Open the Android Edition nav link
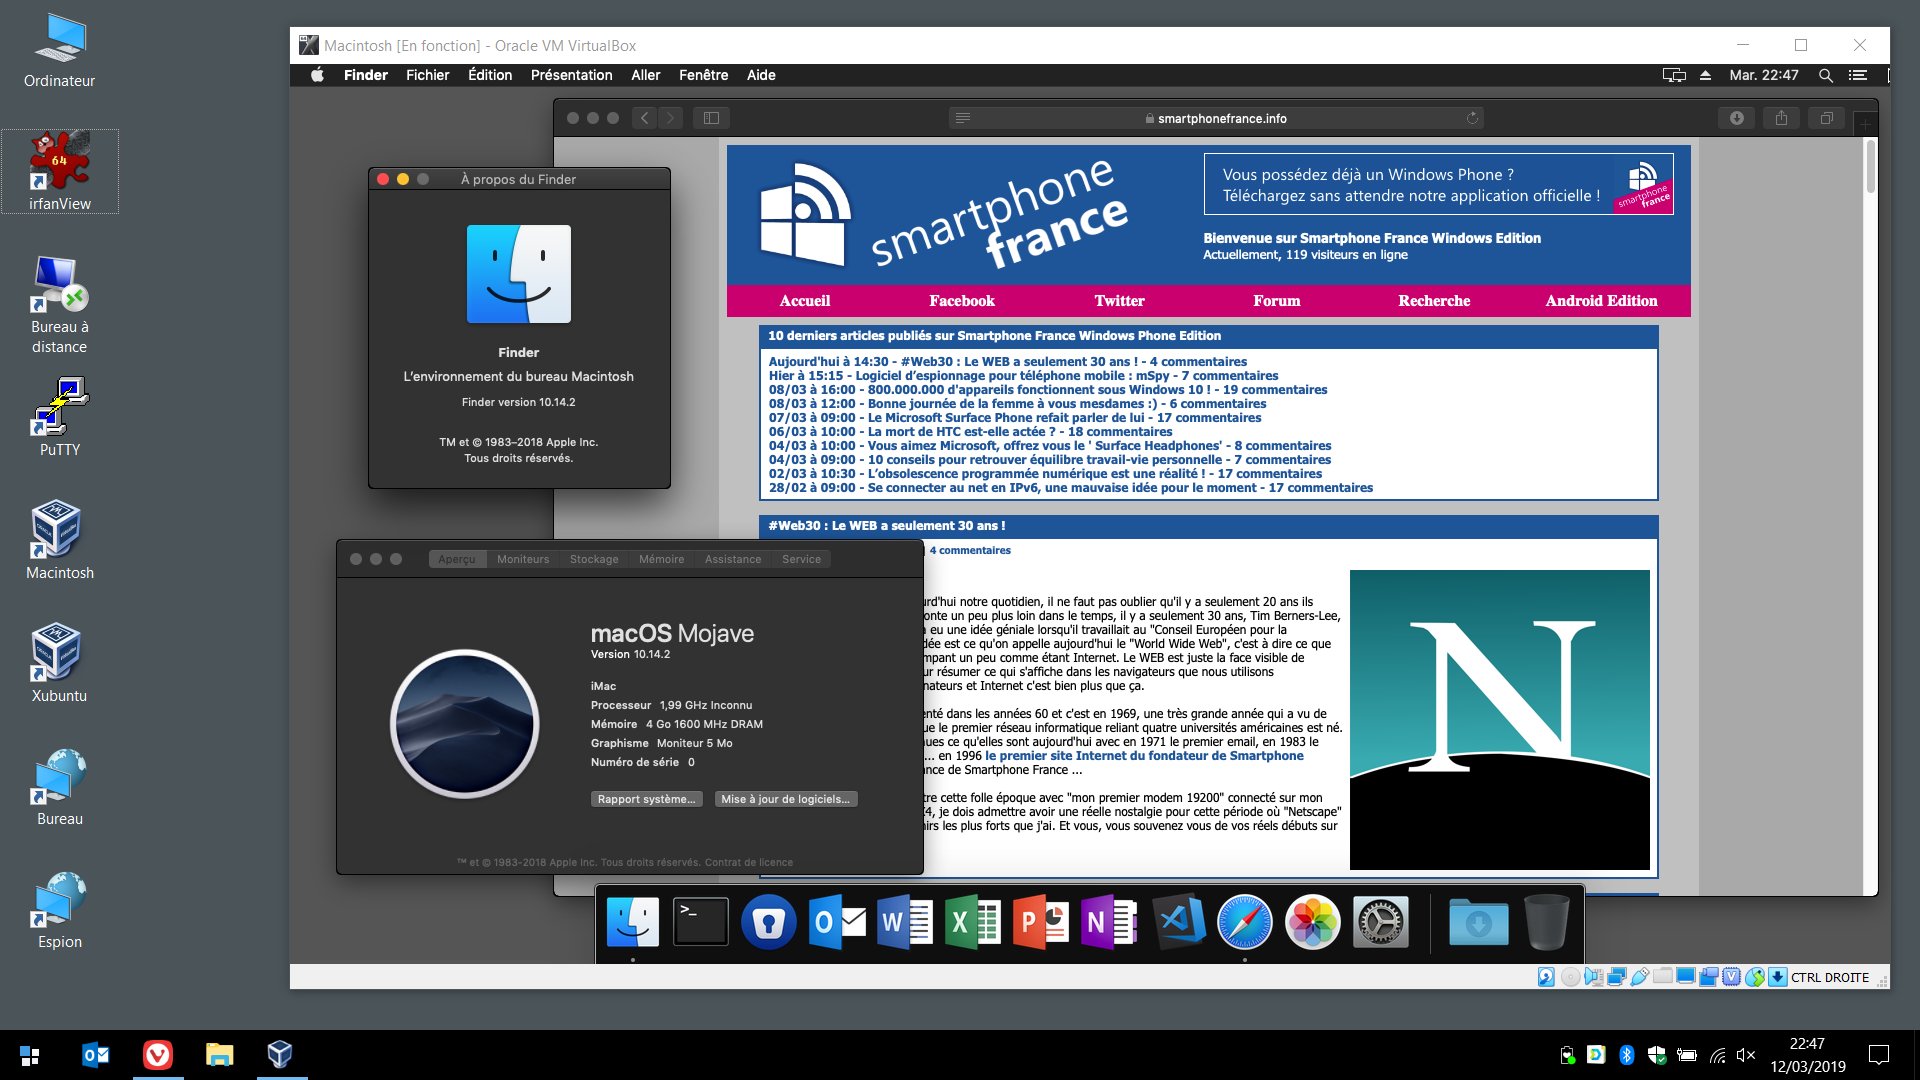 [1600, 300]
